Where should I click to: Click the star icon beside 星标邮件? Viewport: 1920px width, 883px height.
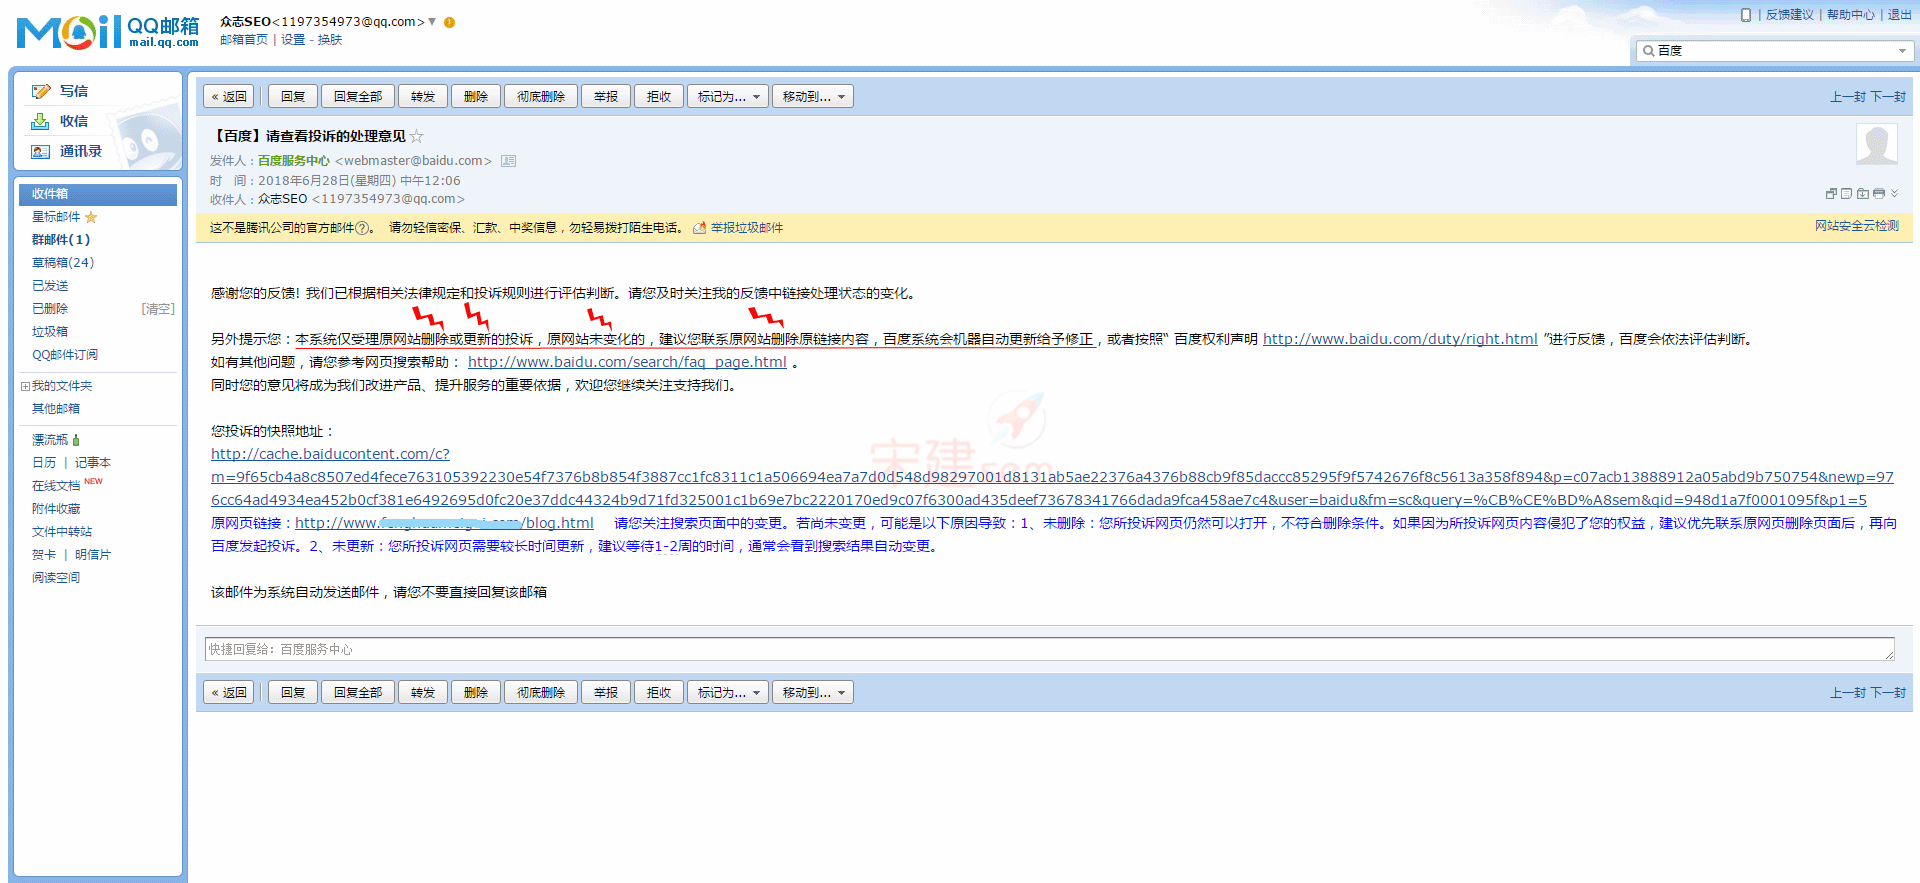91,217
